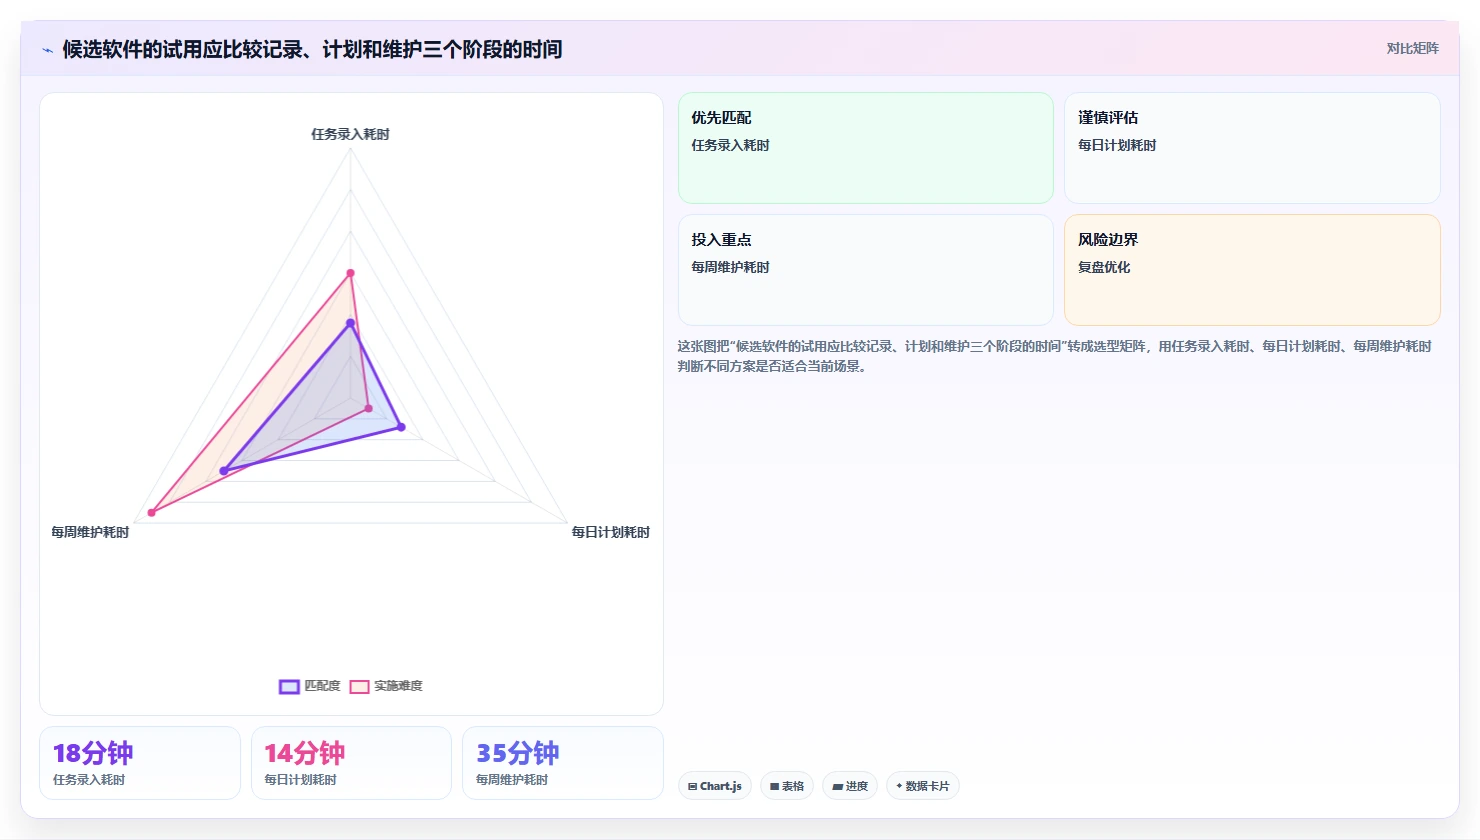Screen dimensions: 1480x840
Task: Click the 每日计划耗时 radar axis label
Action: pyautogui.click(x=611, y=532)
